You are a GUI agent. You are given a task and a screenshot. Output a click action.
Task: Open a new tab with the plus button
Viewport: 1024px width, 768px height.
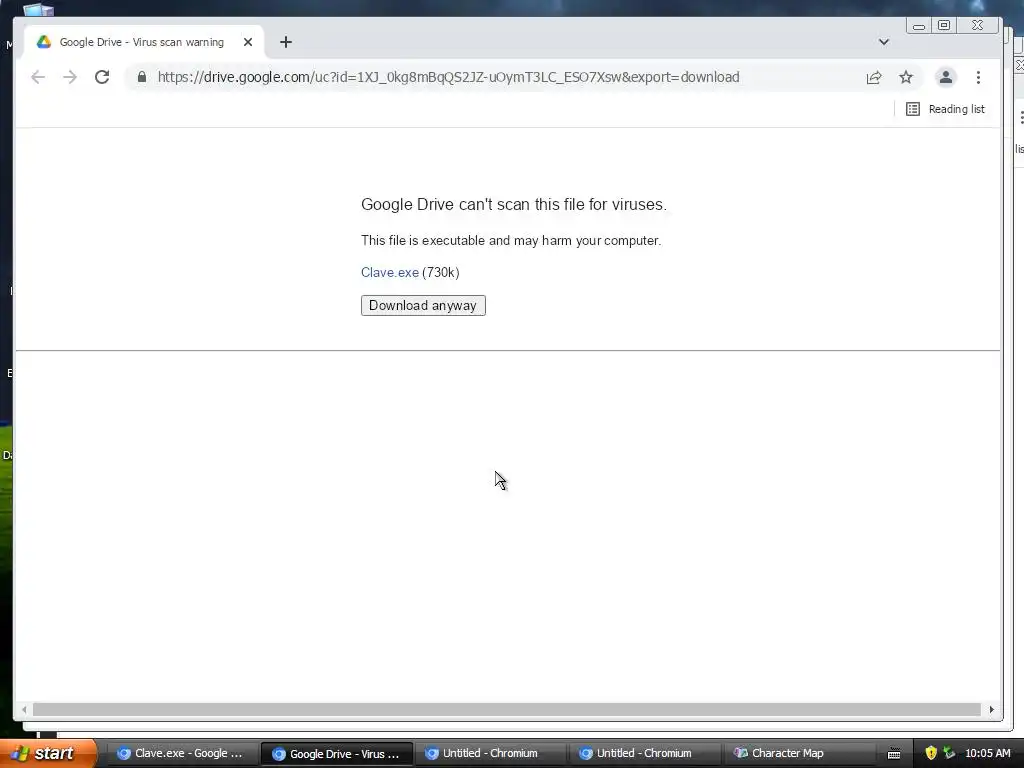point(285,42)
